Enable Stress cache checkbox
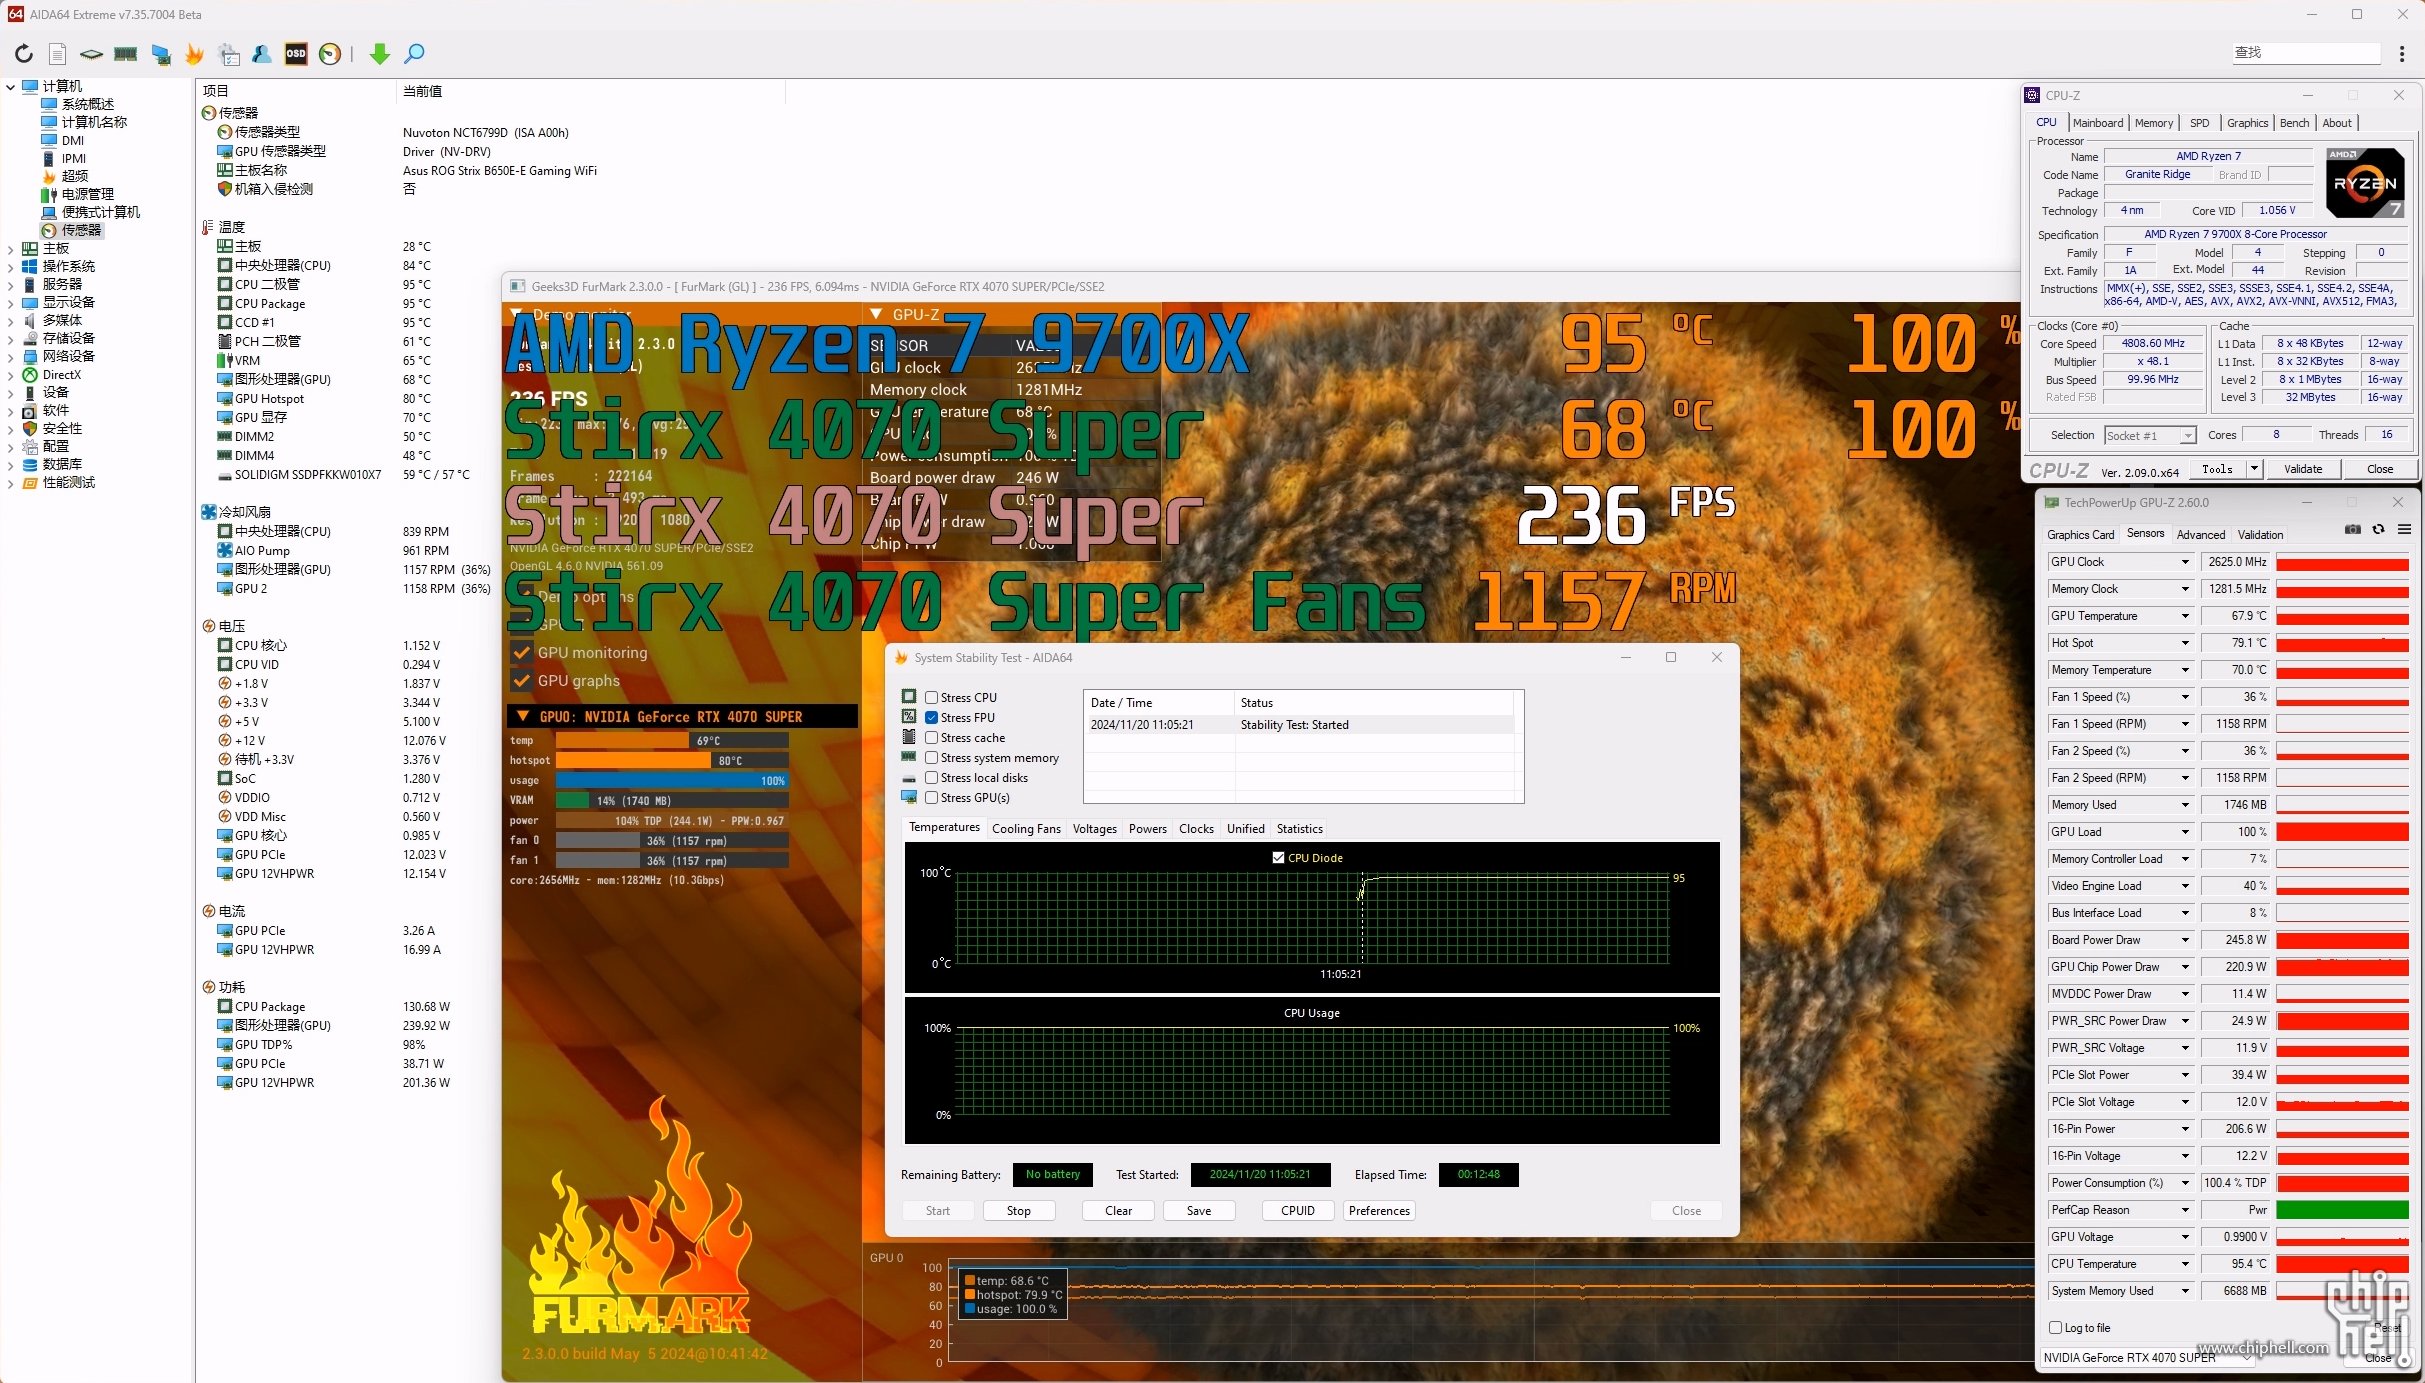The width and height of the screenshot is (2425, 1383). point(931,738)
